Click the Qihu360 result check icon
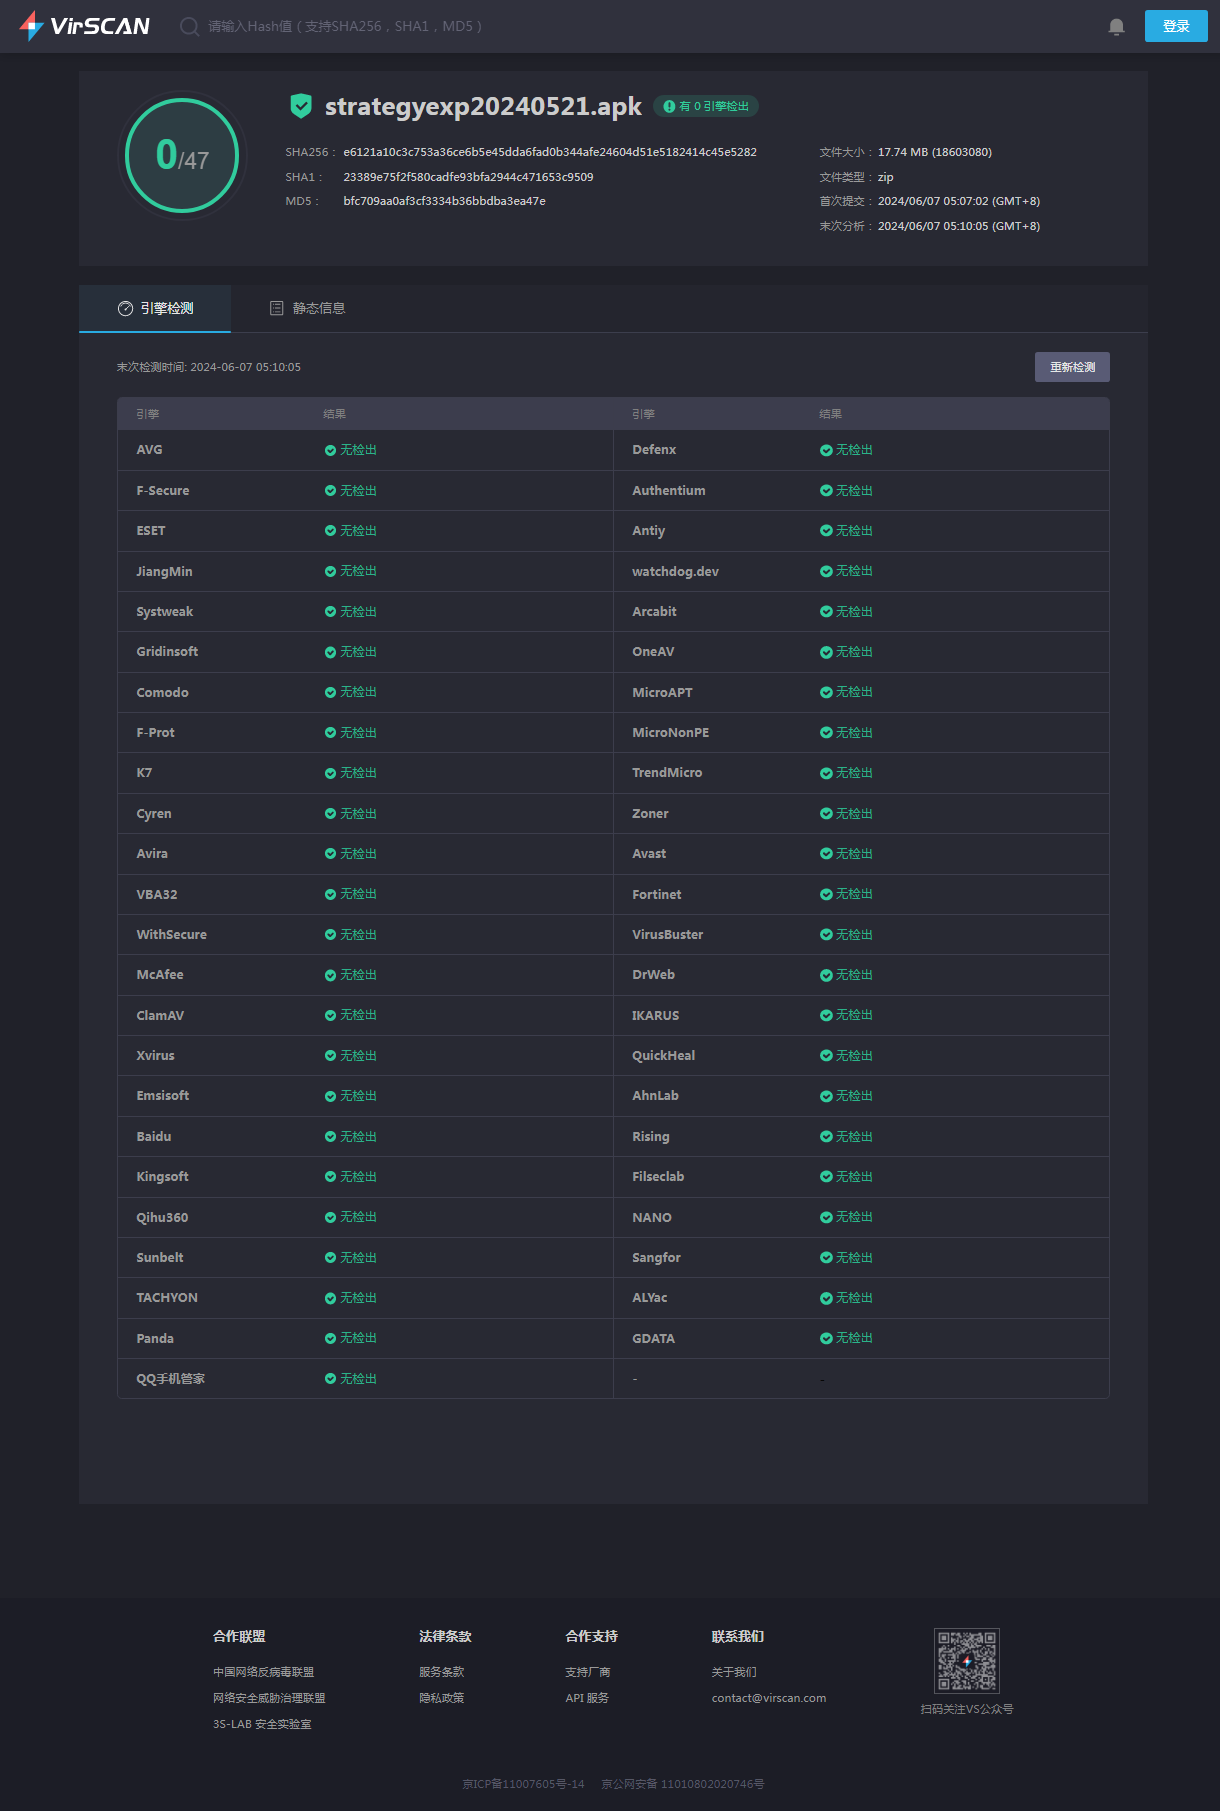Viewport: 1220px width, 1811px height. click(x=330, y=1217)
